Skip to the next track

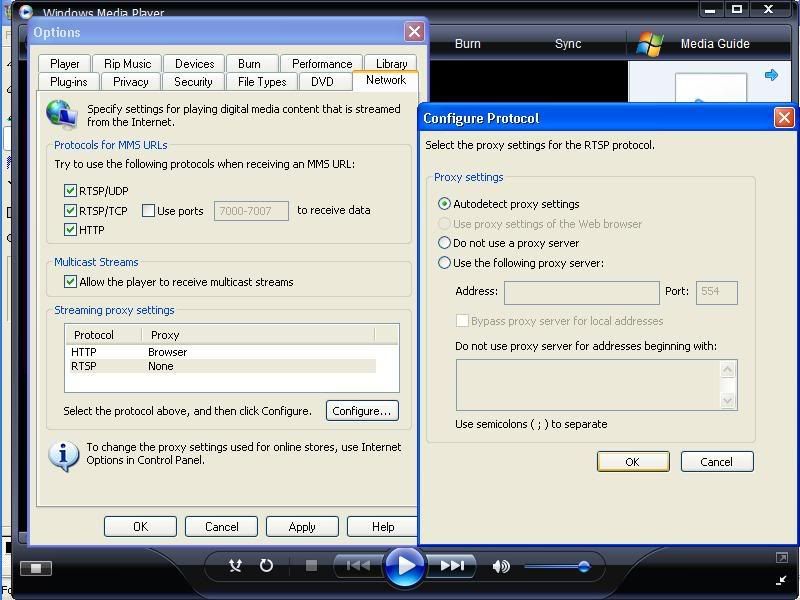point(451,565)
